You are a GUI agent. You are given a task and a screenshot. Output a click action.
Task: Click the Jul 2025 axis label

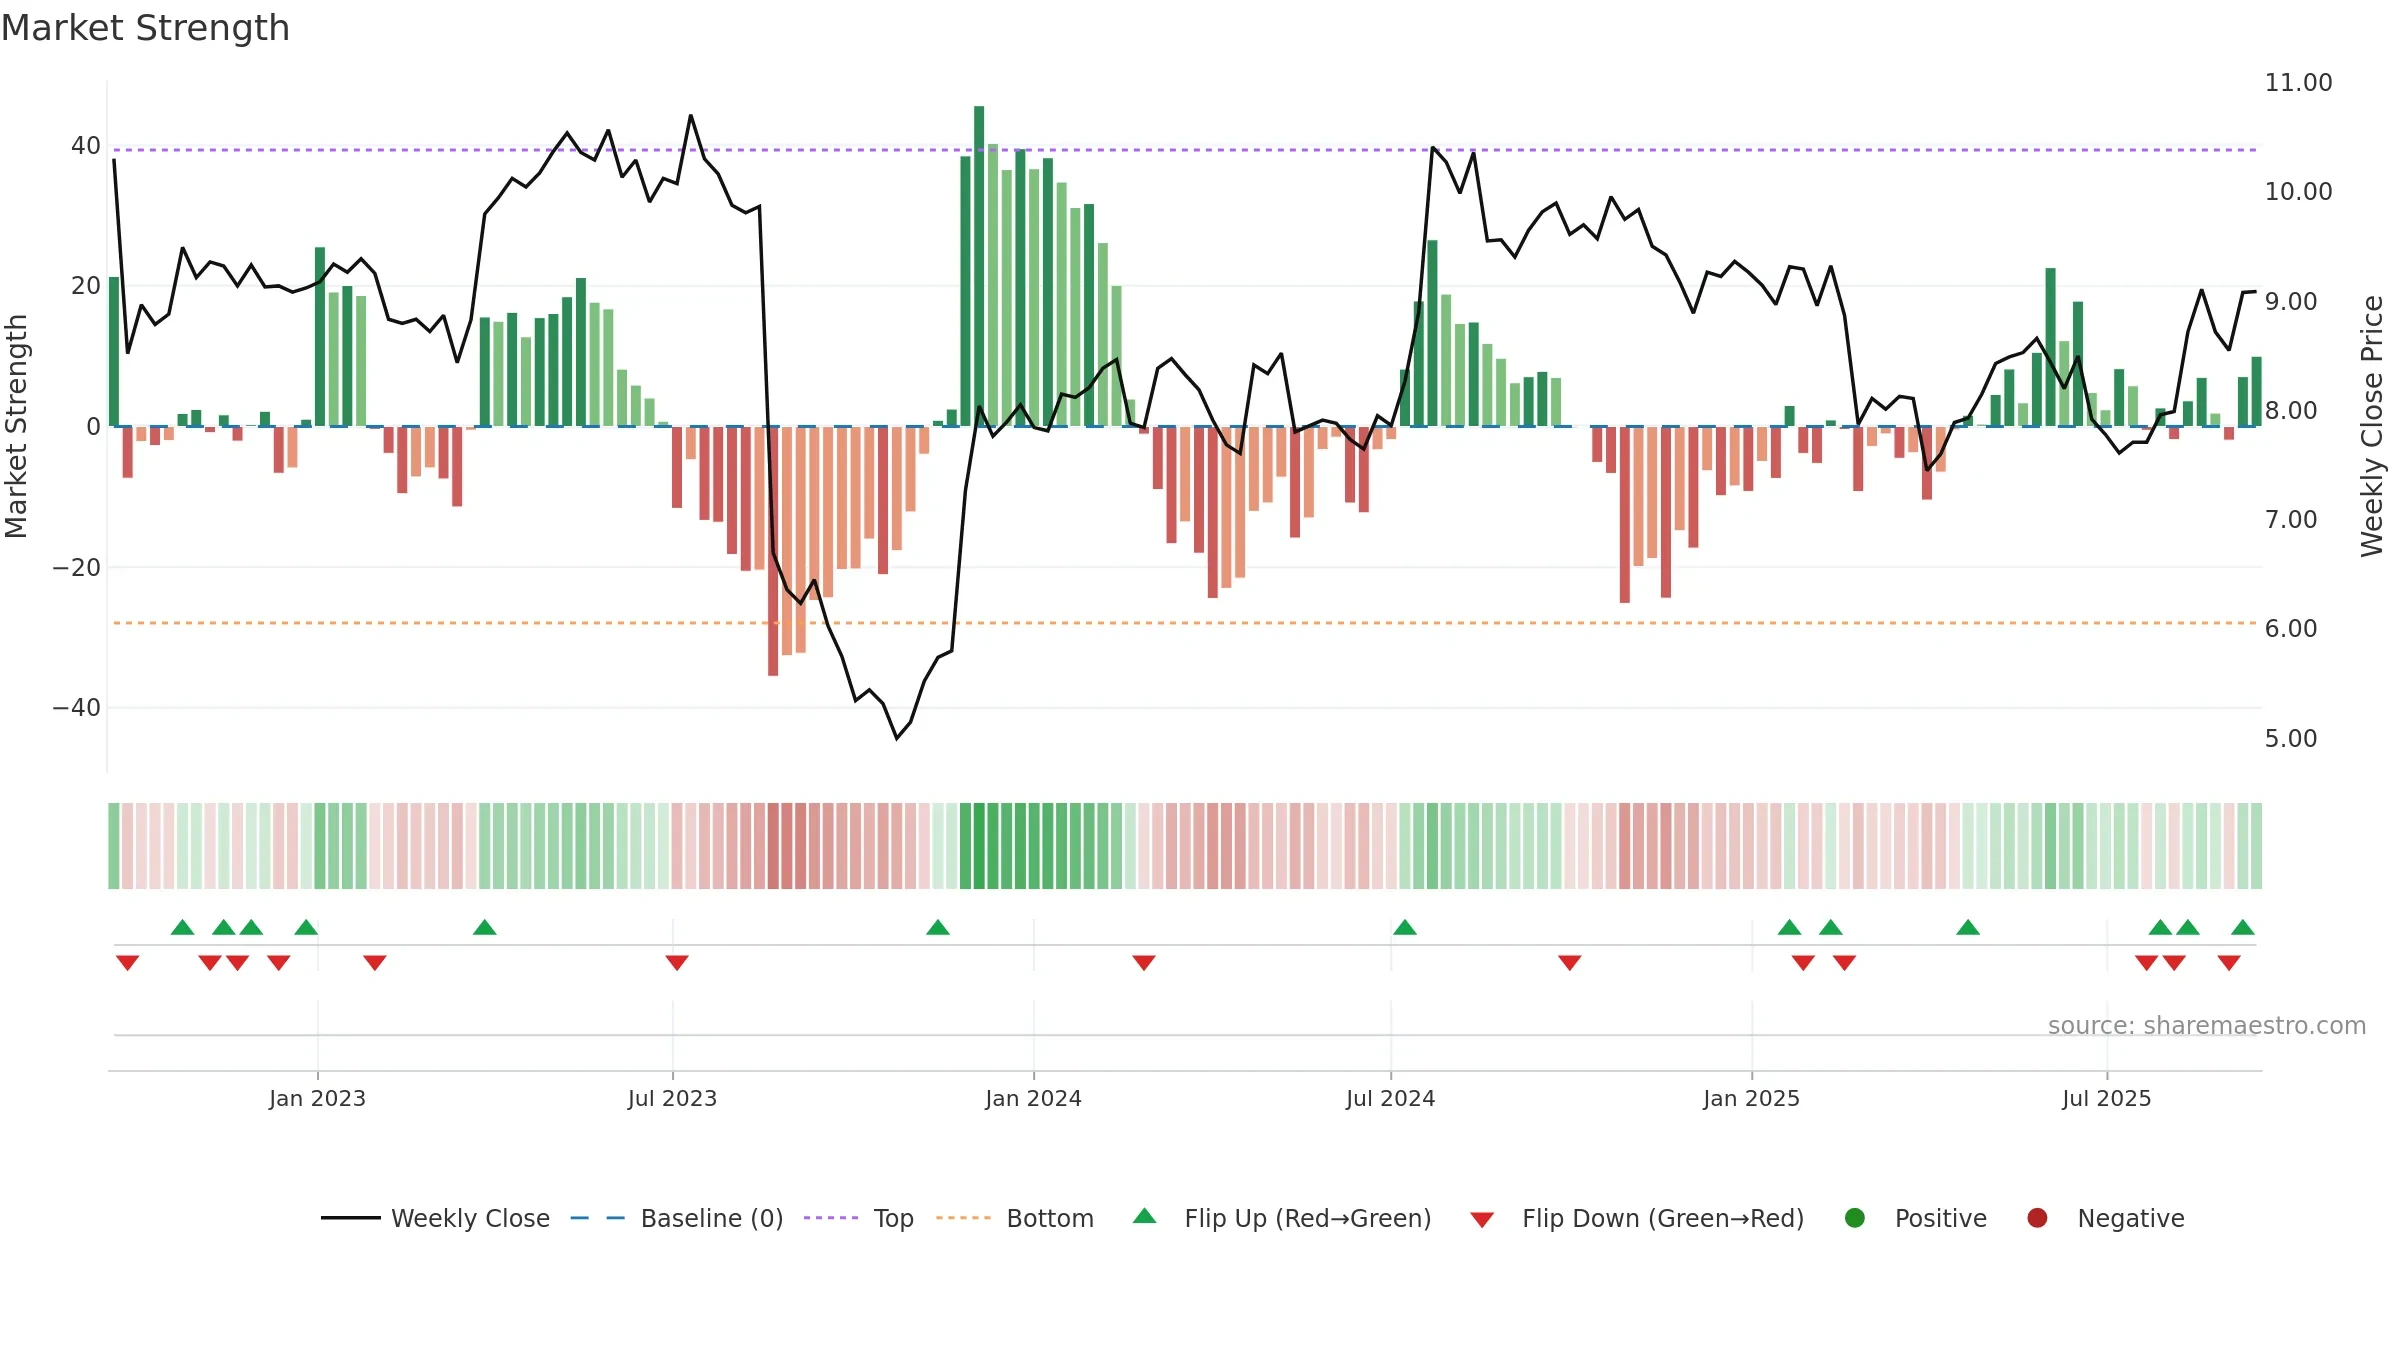tap(2106, 1098)
